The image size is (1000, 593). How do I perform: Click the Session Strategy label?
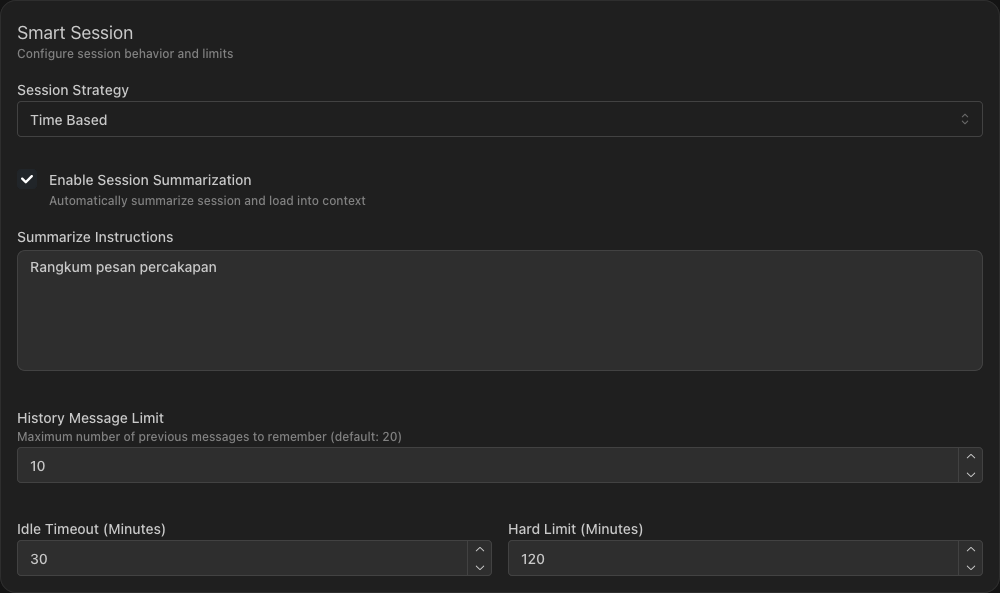(x=73, y=90)
